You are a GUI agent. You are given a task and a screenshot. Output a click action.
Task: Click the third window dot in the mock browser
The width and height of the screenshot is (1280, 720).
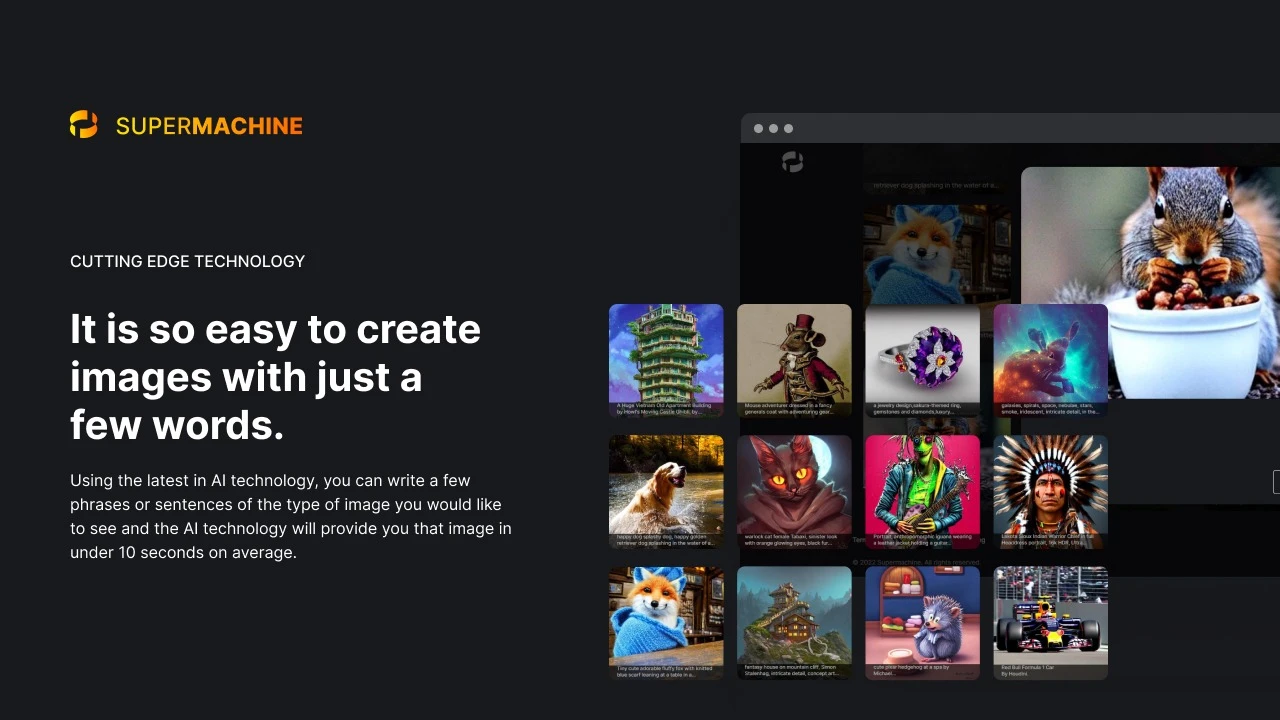coord(788,129)
